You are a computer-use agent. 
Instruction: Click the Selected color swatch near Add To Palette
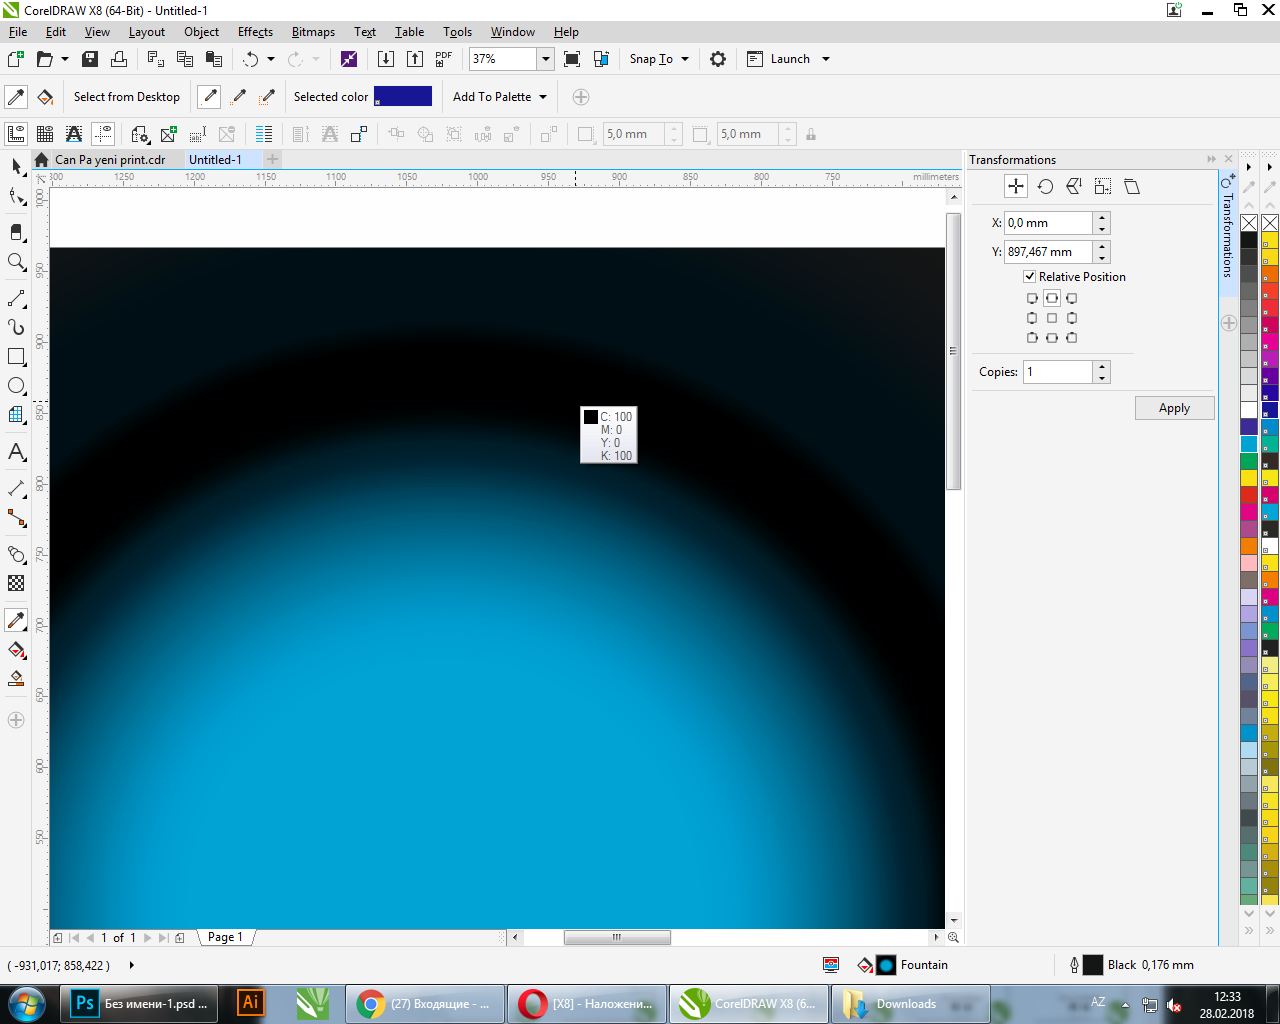pyautogui.click(x=403, y=96)
